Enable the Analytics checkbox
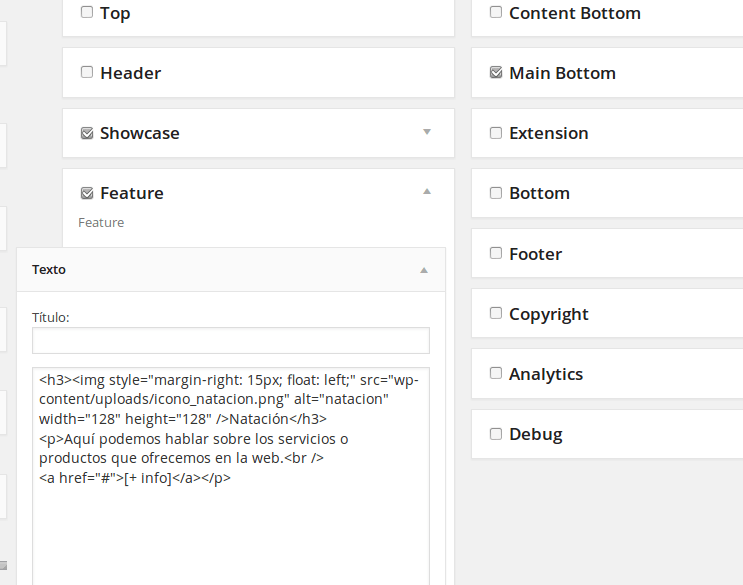The image size is (743, 585). tap(496, 373)
